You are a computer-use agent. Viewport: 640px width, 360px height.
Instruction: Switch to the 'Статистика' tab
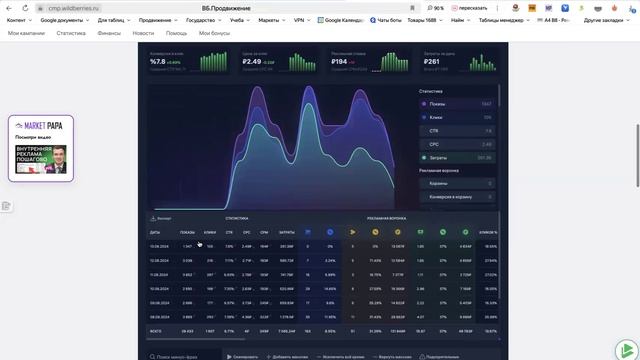click(71, 33)
